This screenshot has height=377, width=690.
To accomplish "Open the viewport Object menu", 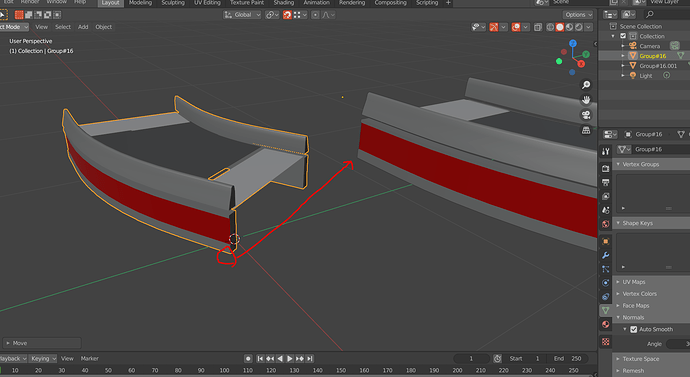I will [104, 27].
